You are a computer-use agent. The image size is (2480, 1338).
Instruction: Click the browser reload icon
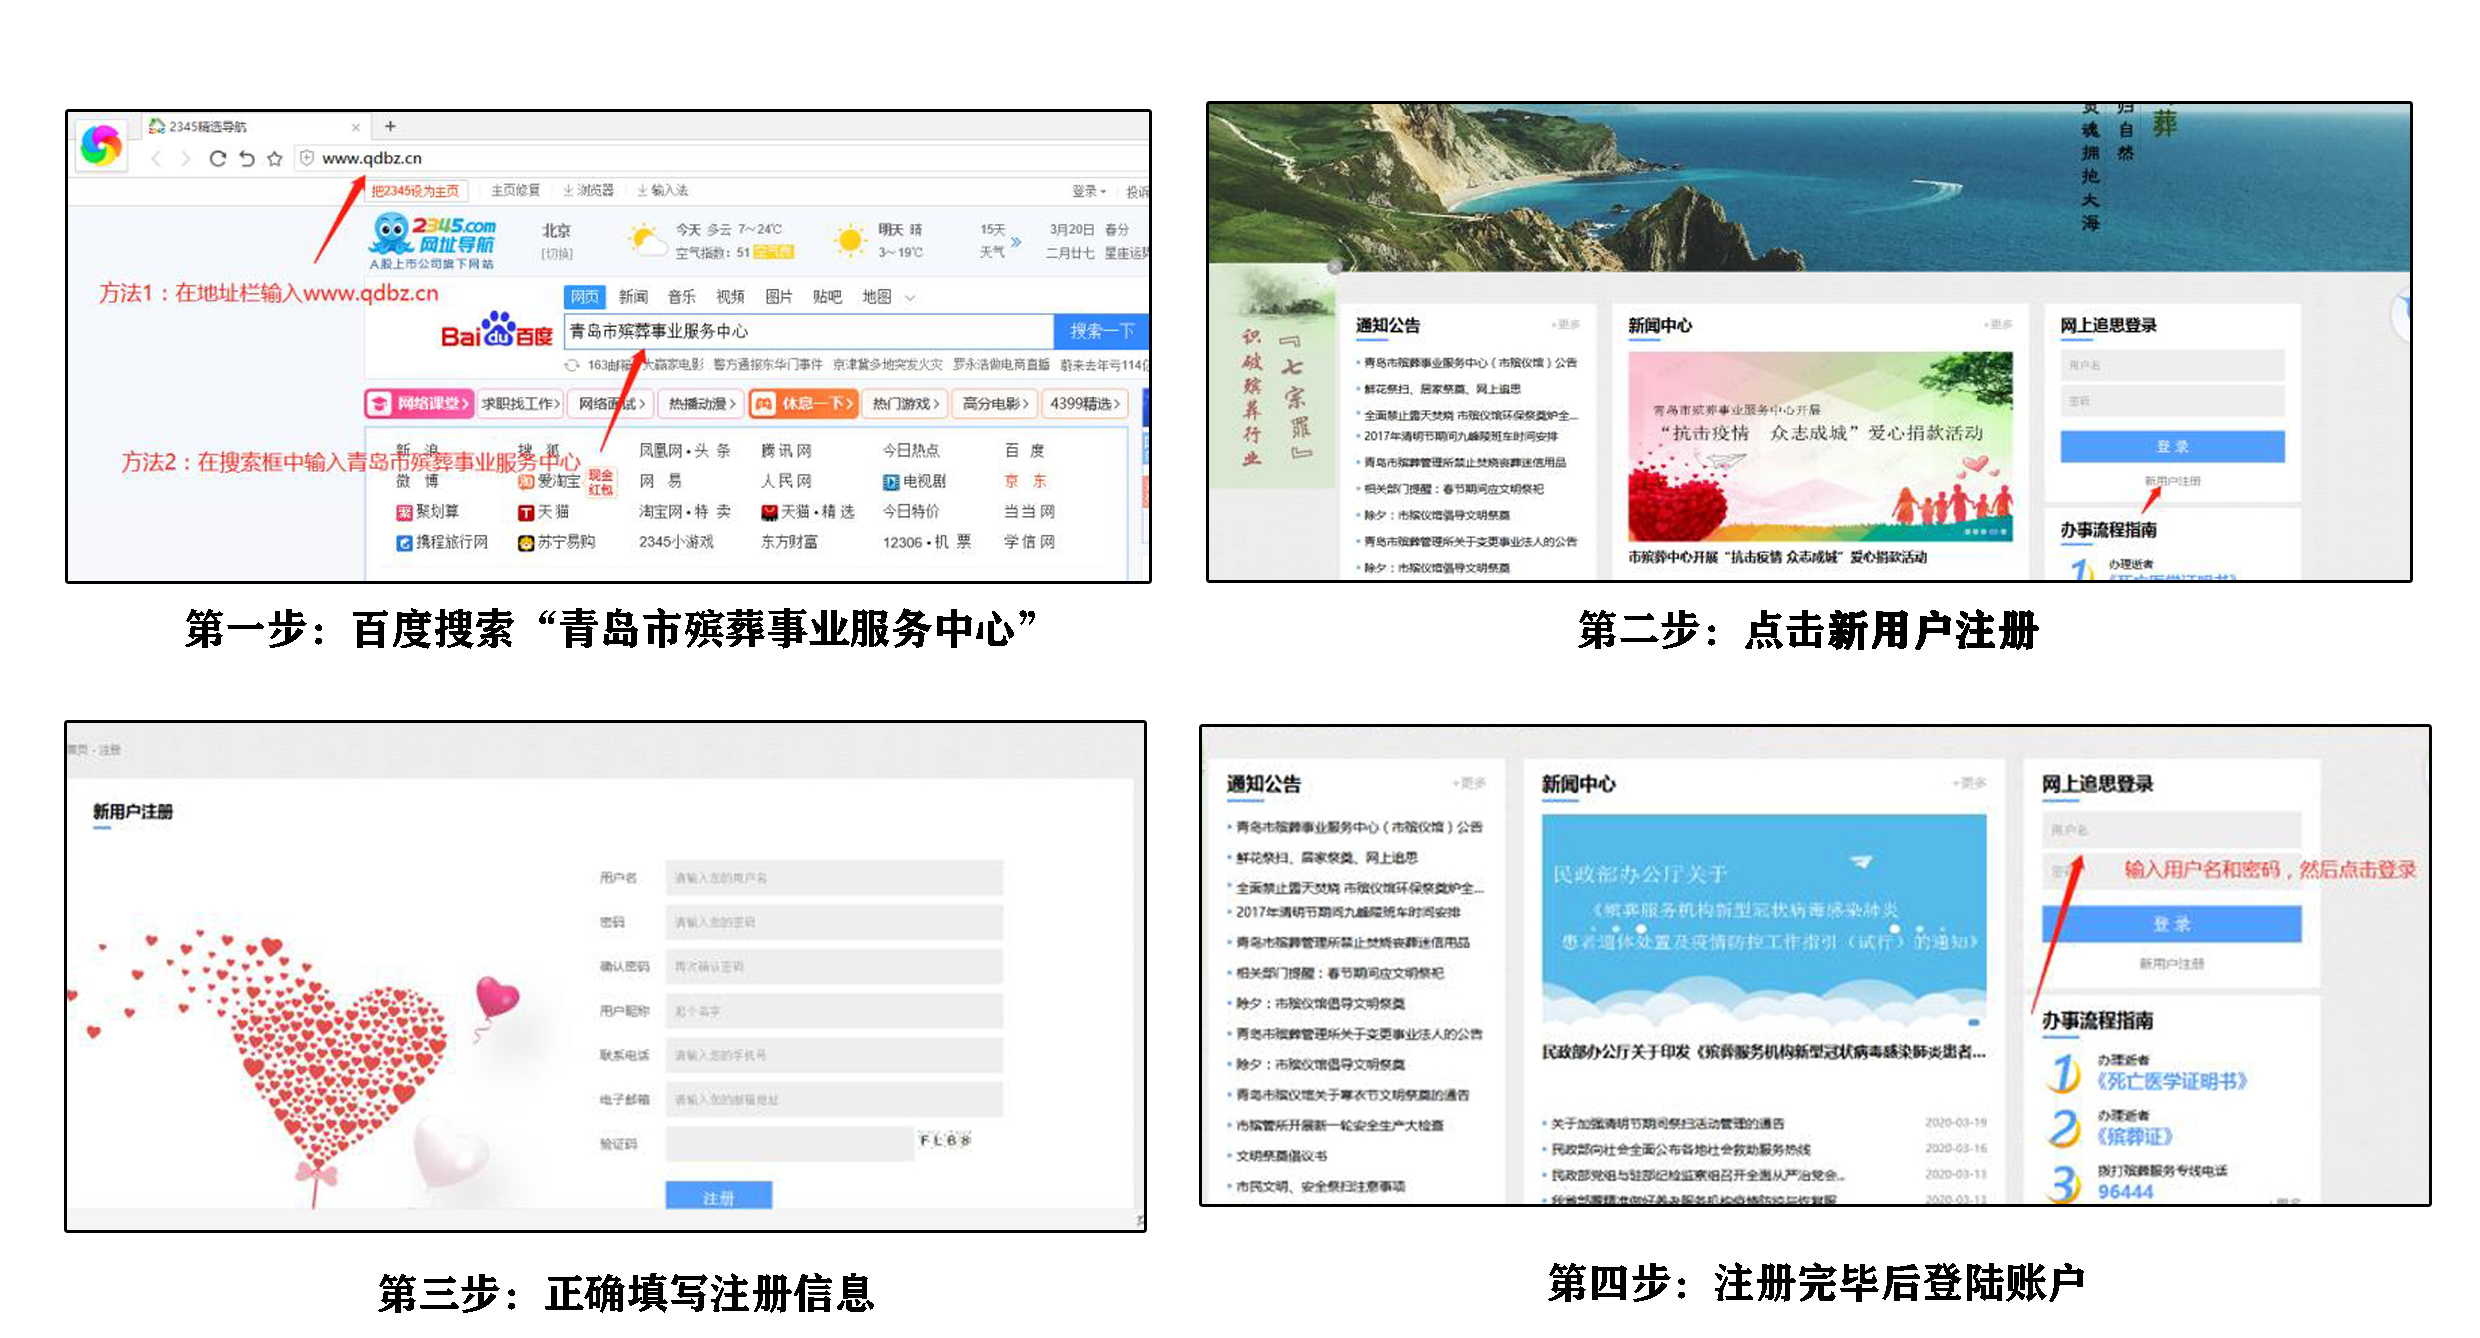tap(217, 158)
